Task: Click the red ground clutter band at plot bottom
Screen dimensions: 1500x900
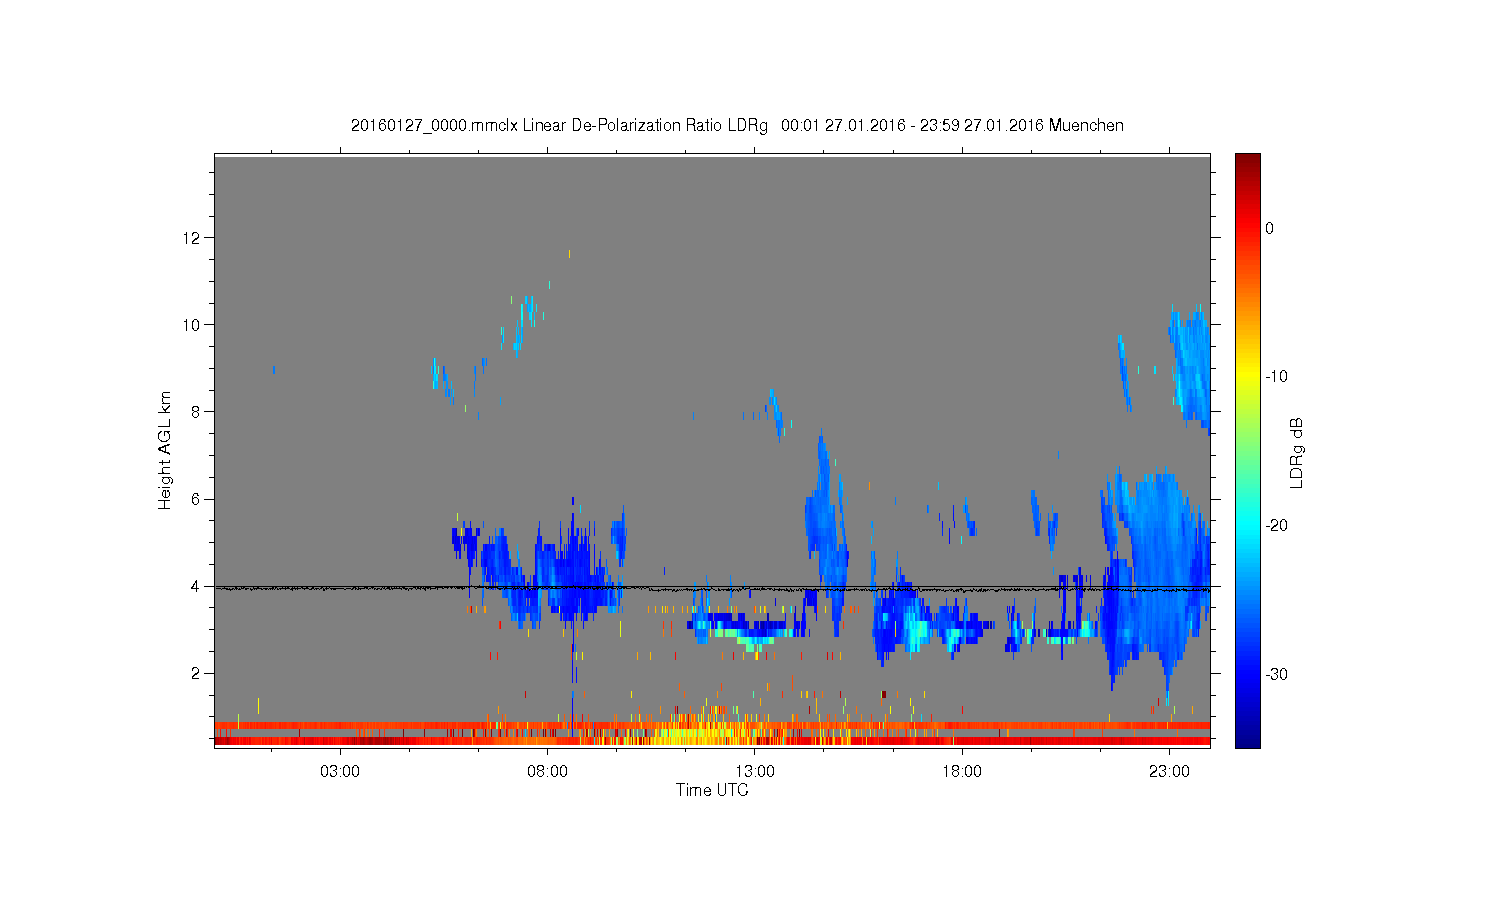Action: [712, 741]
